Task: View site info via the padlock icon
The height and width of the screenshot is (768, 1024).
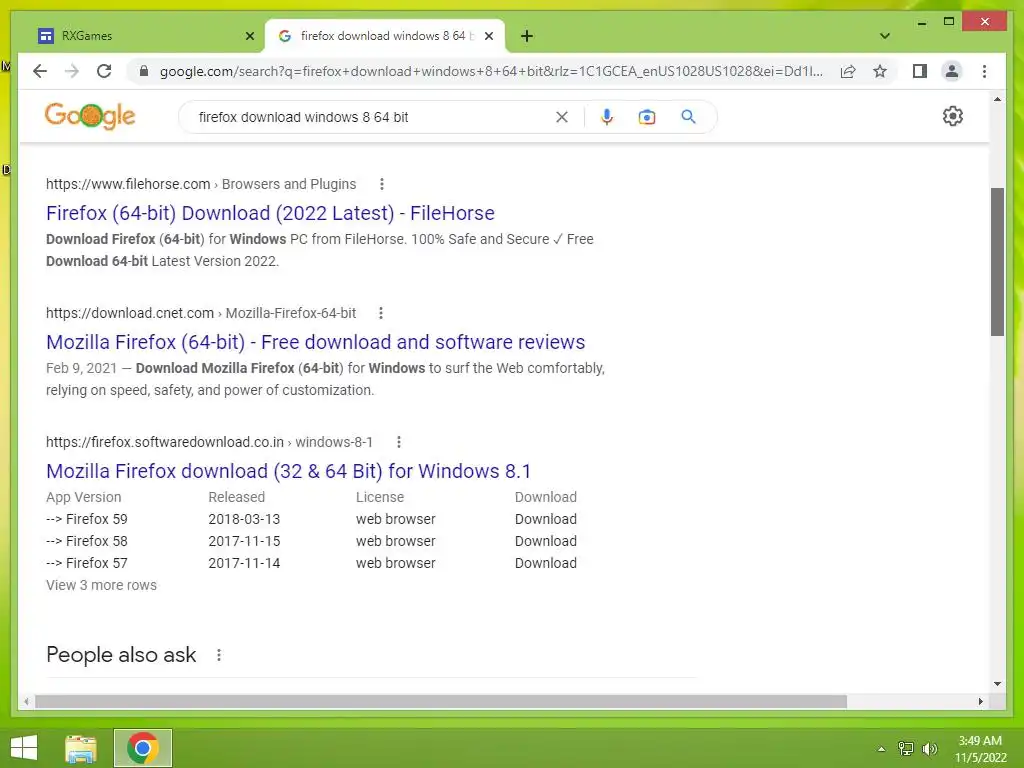Action: 144,71
